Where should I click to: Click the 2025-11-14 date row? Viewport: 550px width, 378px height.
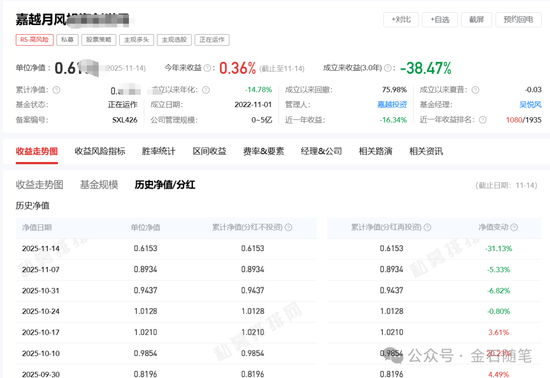[x=41, y=249]
